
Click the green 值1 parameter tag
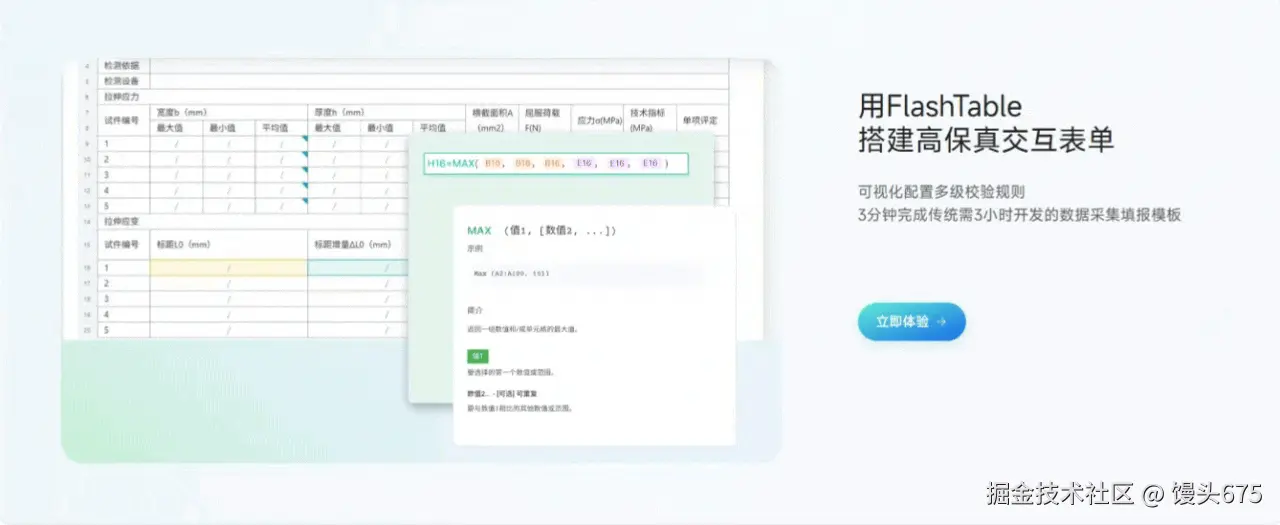pos(478,356)
